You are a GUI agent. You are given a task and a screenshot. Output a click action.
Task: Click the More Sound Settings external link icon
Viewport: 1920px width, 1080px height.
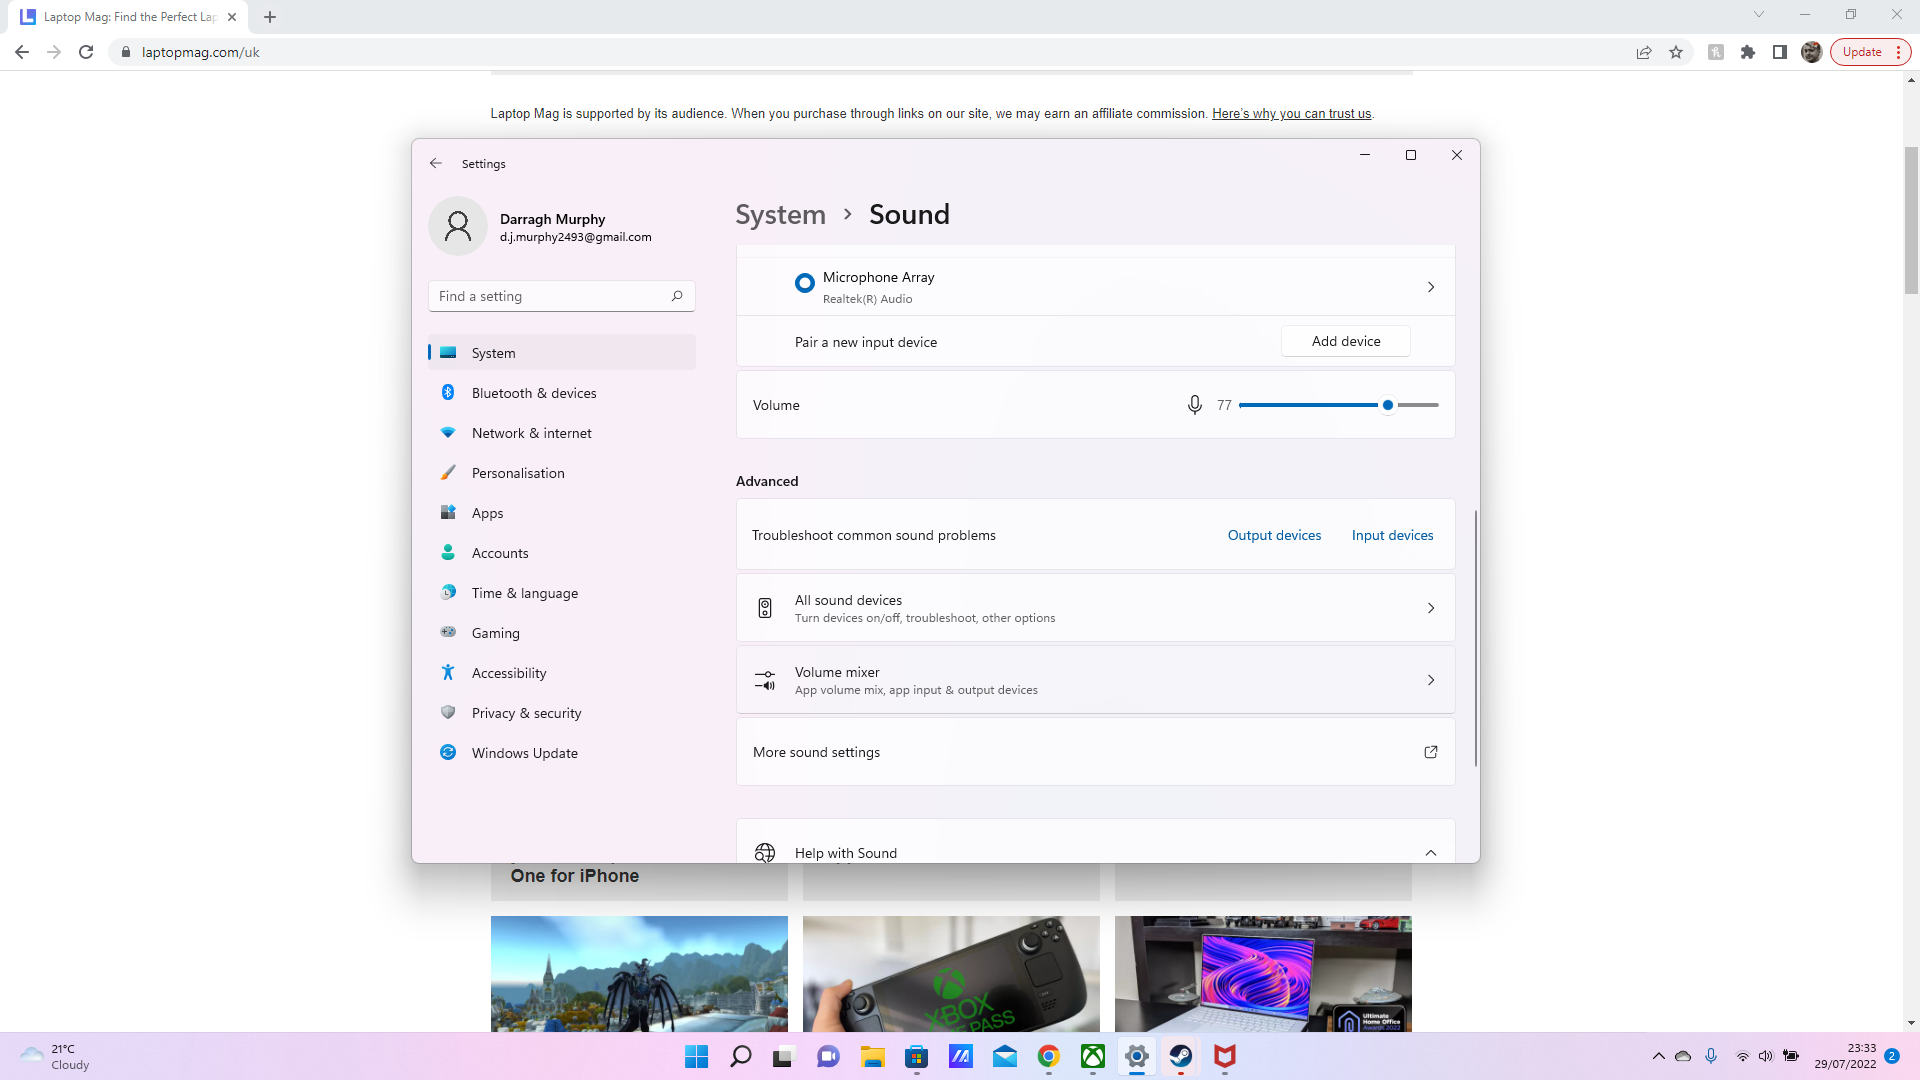coord(1429,752)
